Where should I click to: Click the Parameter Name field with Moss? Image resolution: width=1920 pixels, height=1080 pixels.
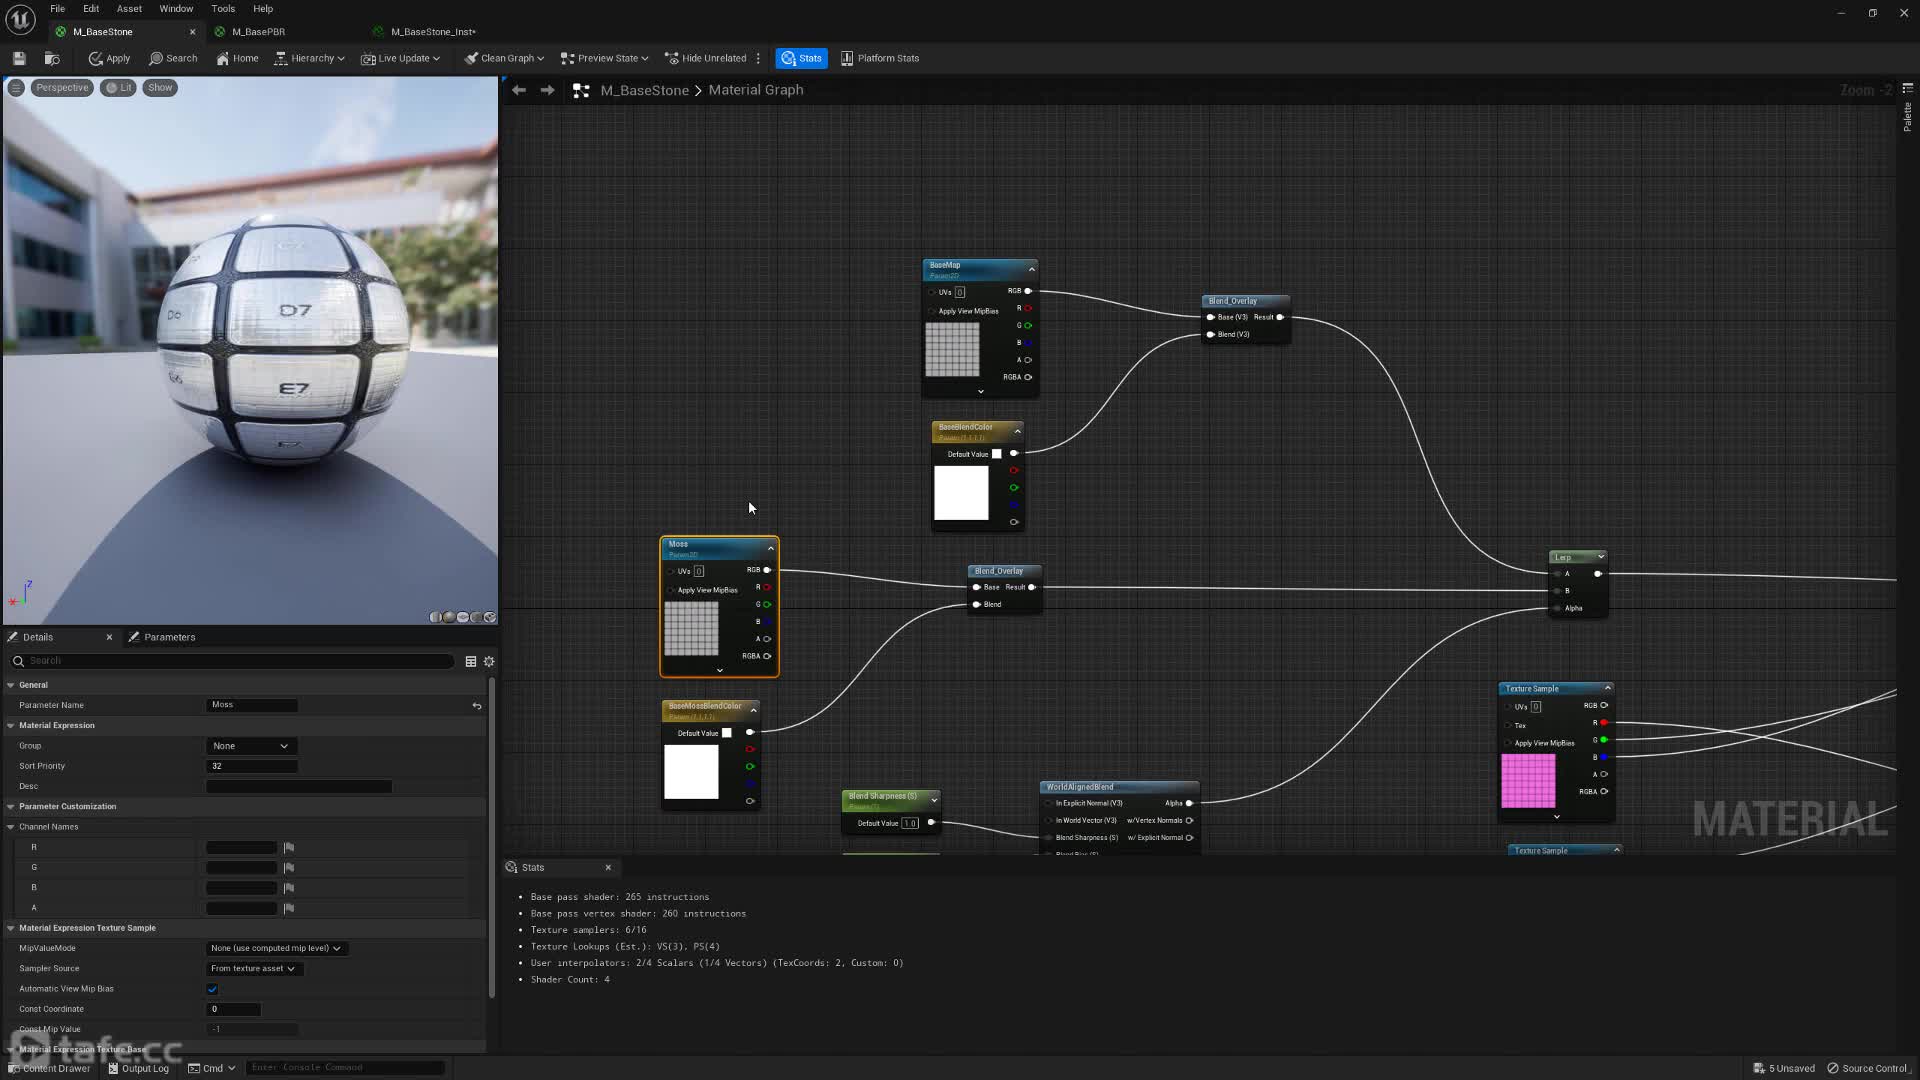click(x=252, y=705)
